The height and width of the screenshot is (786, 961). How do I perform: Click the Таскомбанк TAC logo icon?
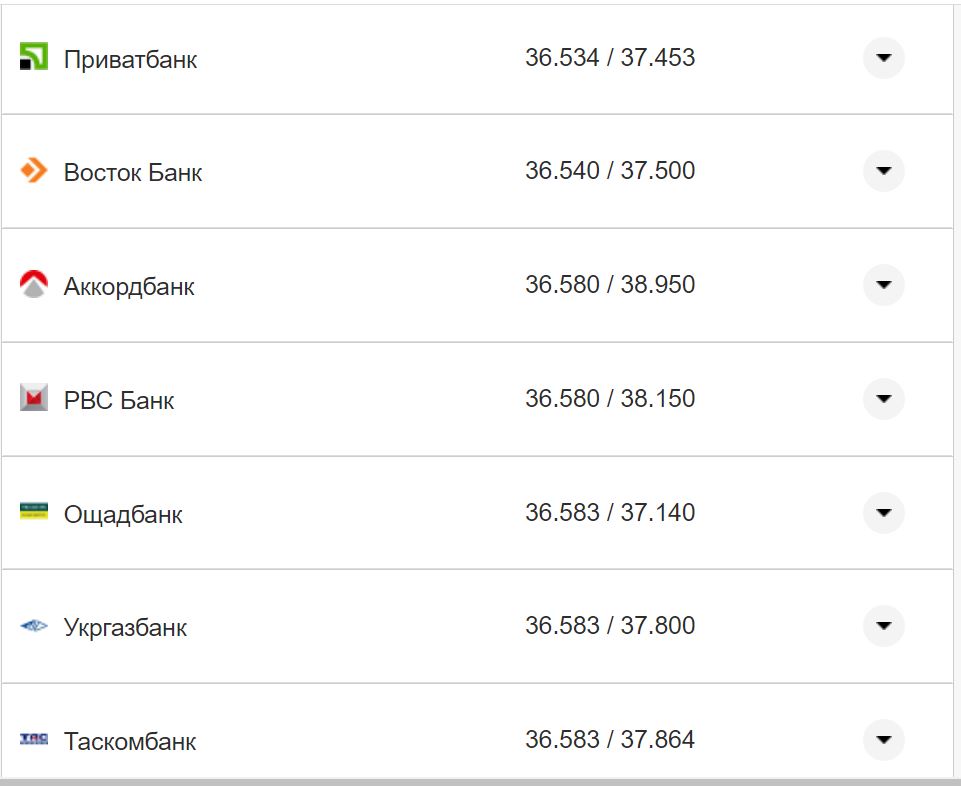coord(33,740)
